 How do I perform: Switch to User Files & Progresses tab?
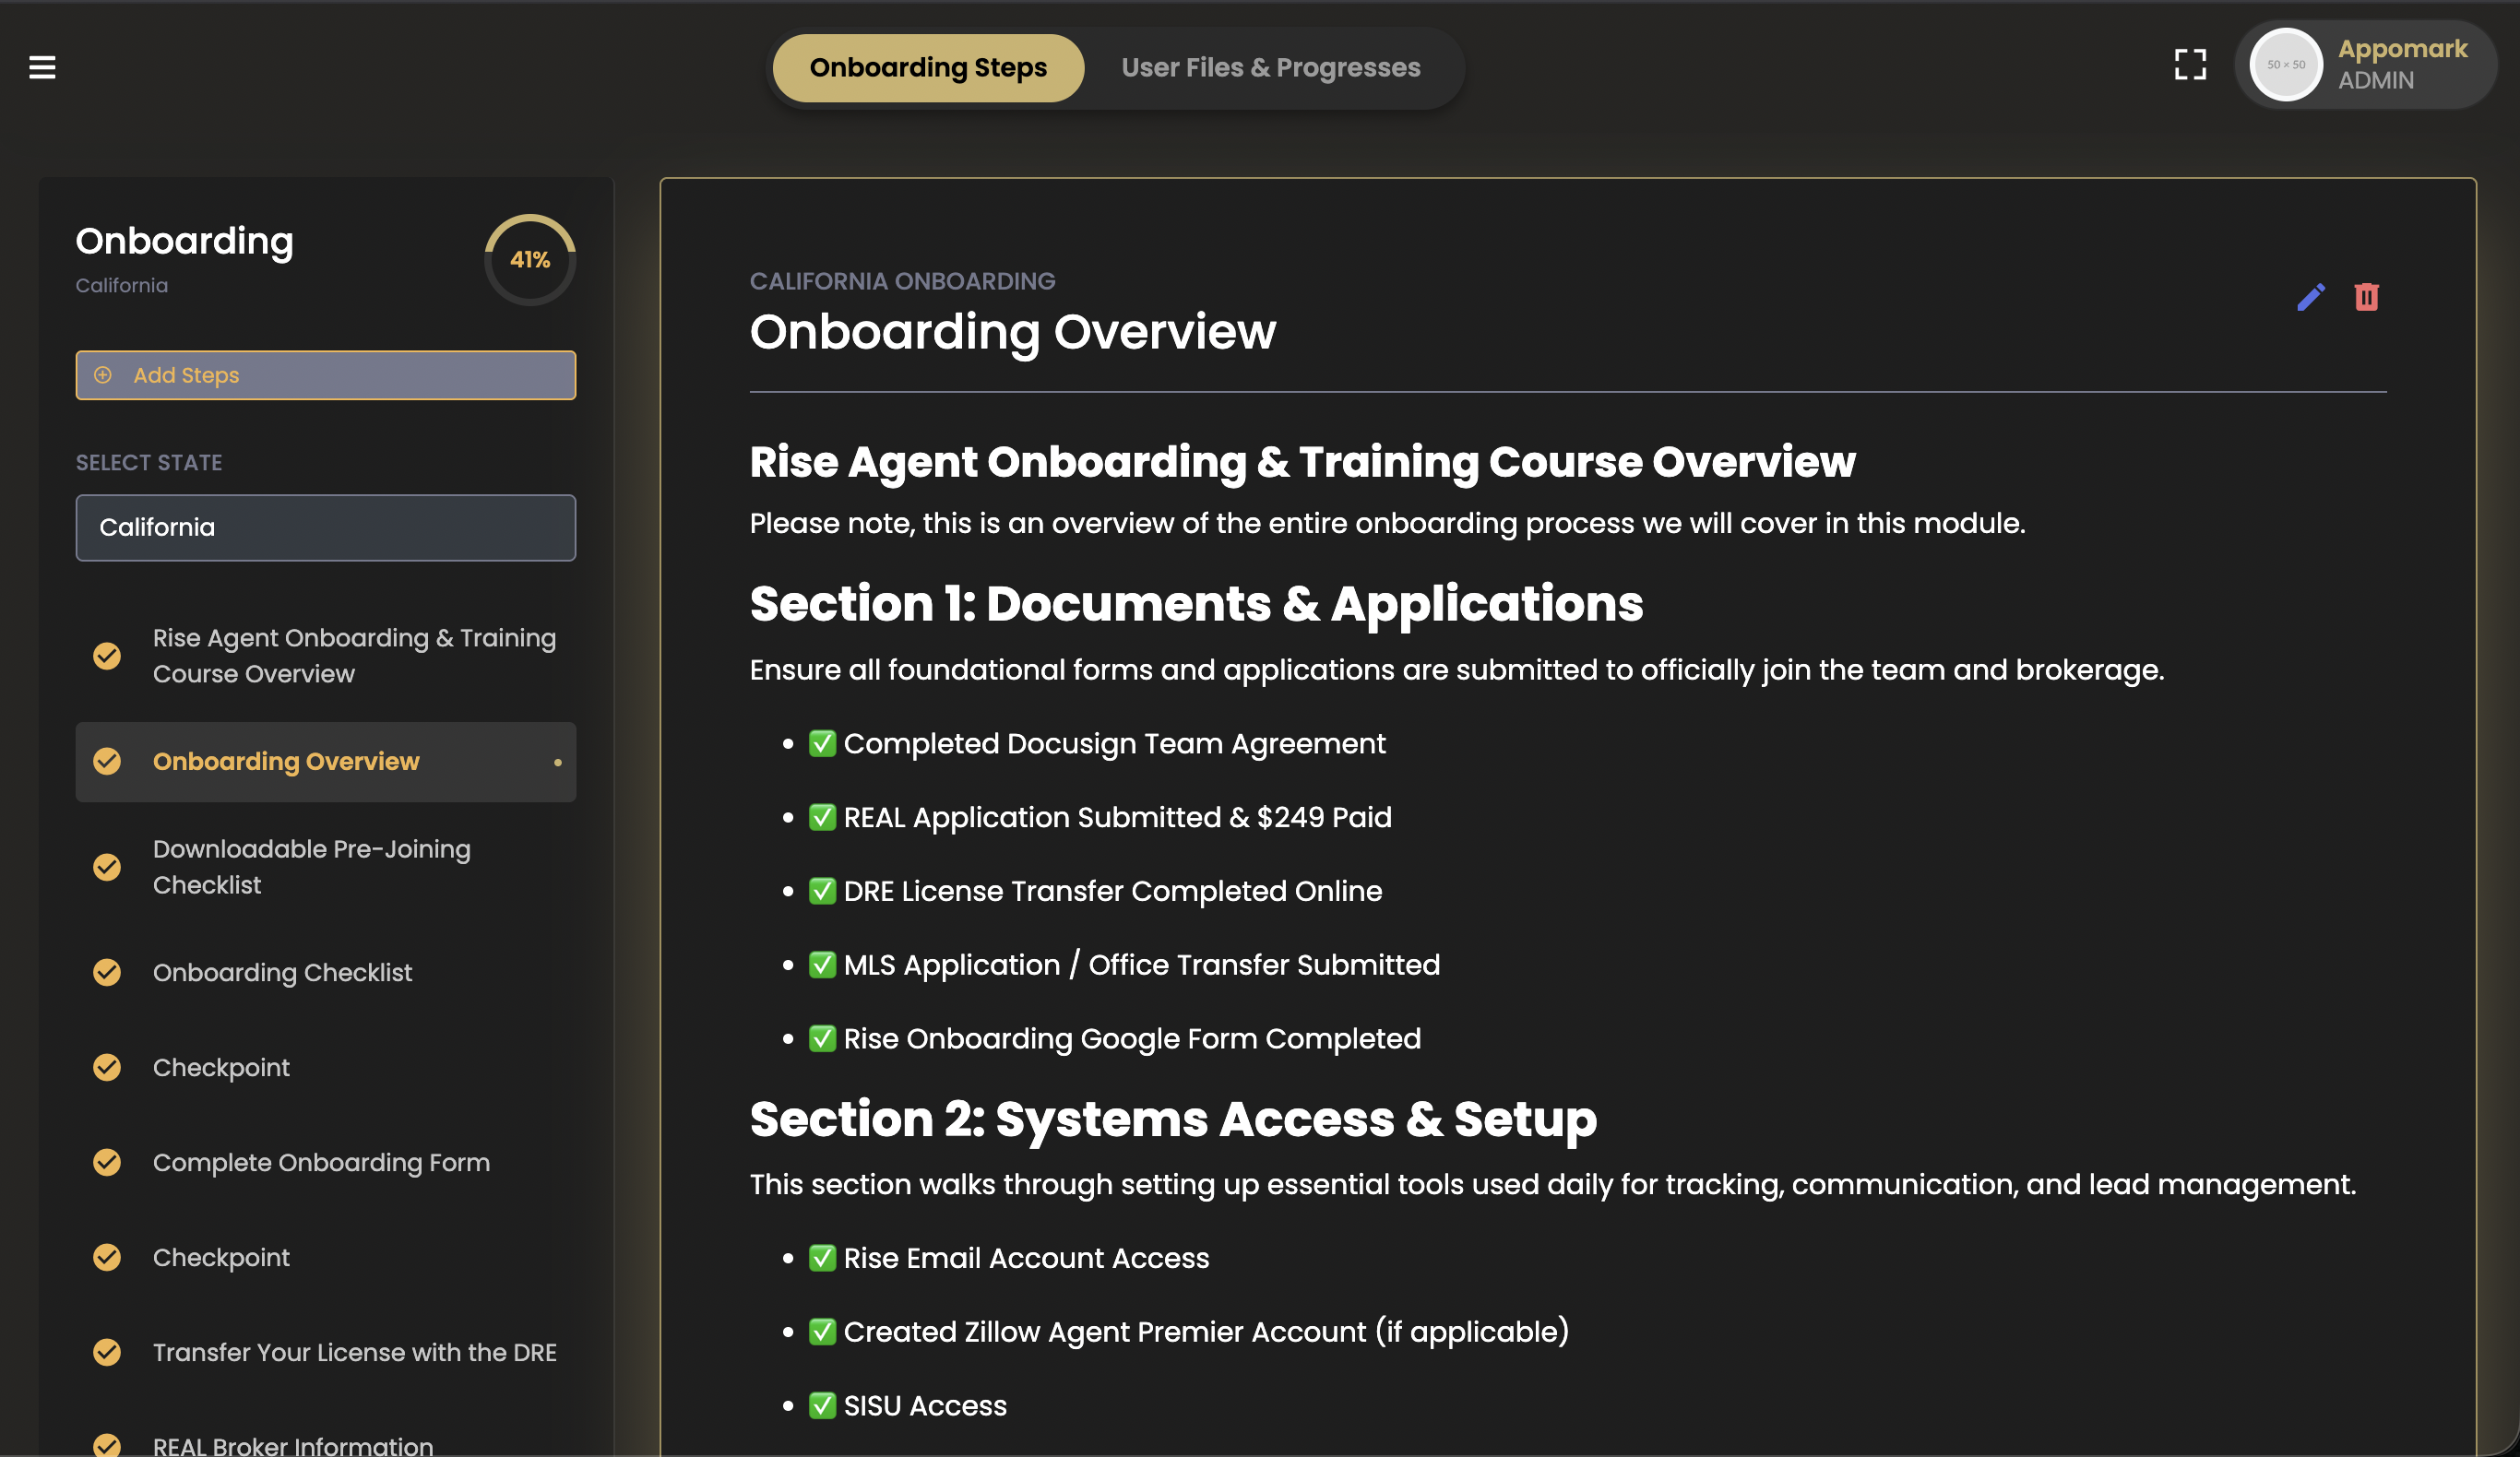(1270, 67)
